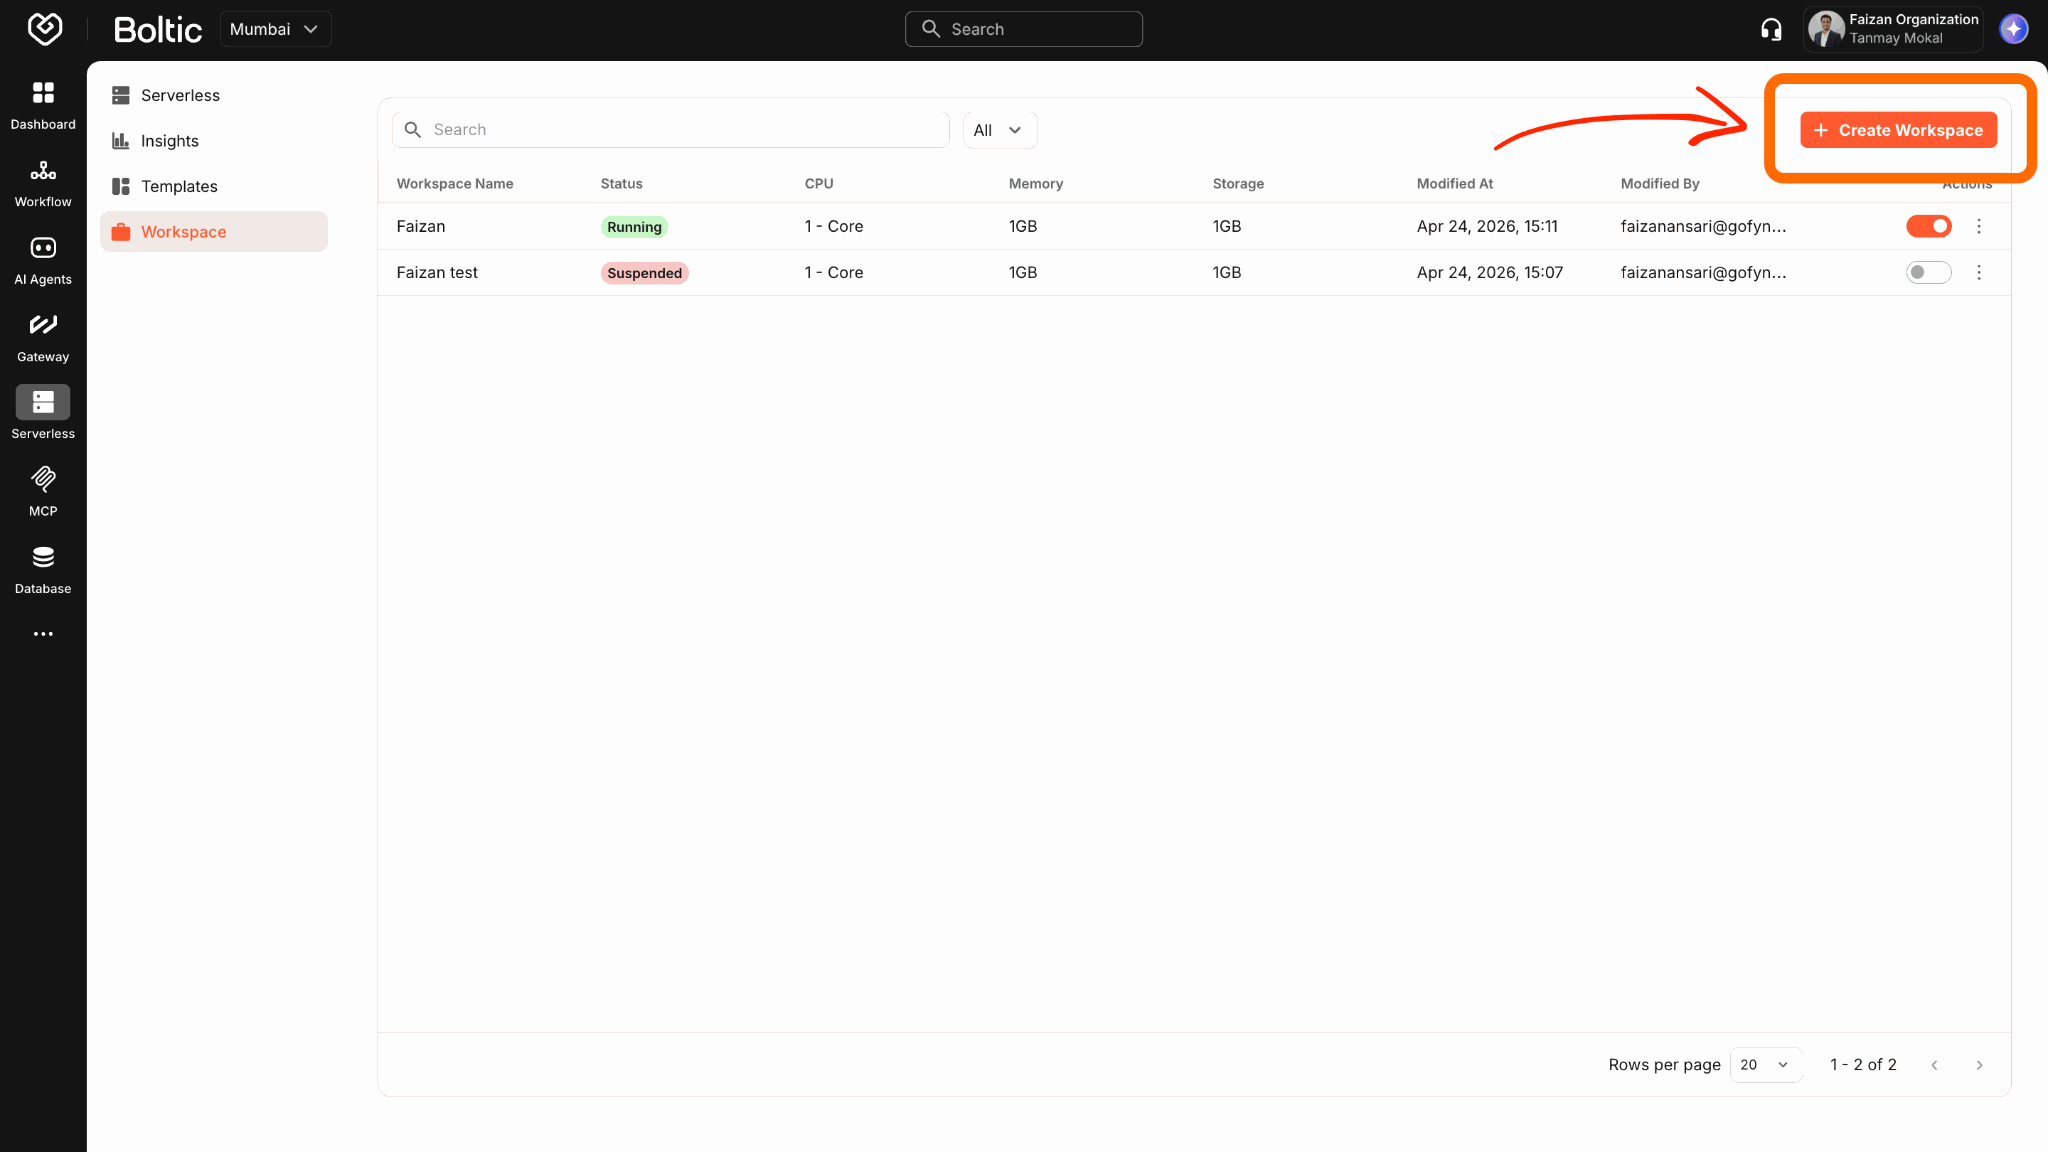Go to Gateway in left rail
The height and width of the screenshot is (1152, 2048).
coord(43,338)
